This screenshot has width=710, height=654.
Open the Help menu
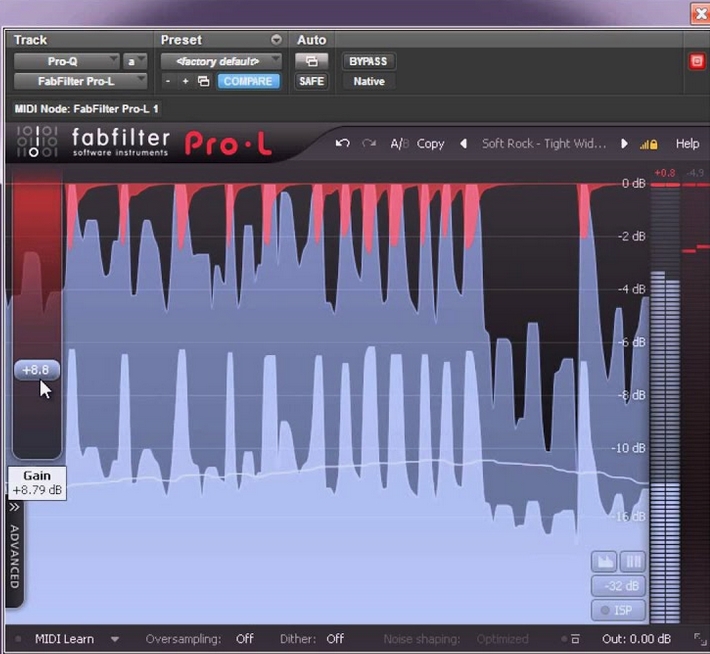click(x=687, y=144)
